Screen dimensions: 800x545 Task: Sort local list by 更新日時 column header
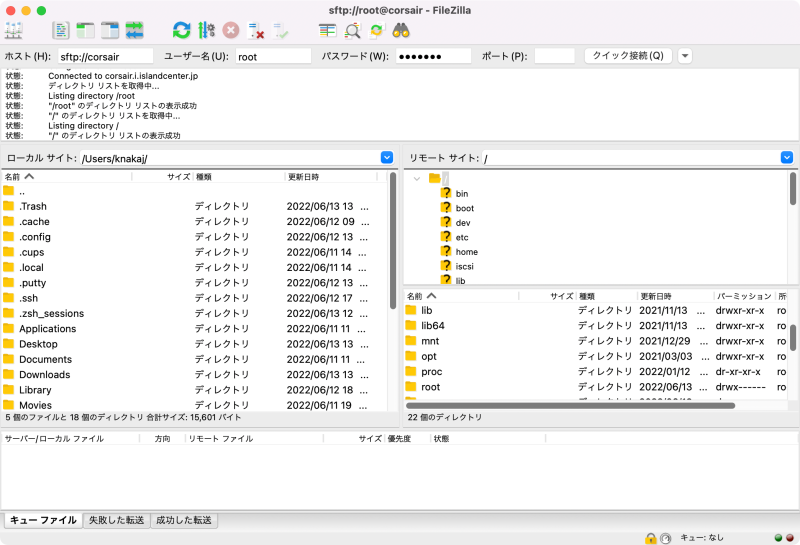[330, 177]
